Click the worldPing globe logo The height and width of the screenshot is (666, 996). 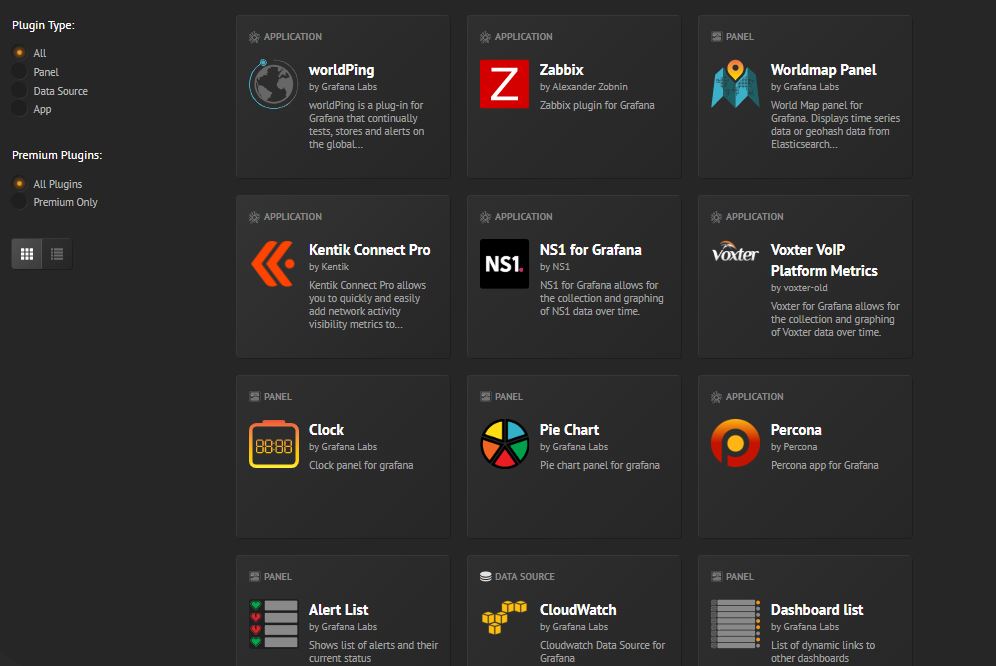[x=273, y=84]
